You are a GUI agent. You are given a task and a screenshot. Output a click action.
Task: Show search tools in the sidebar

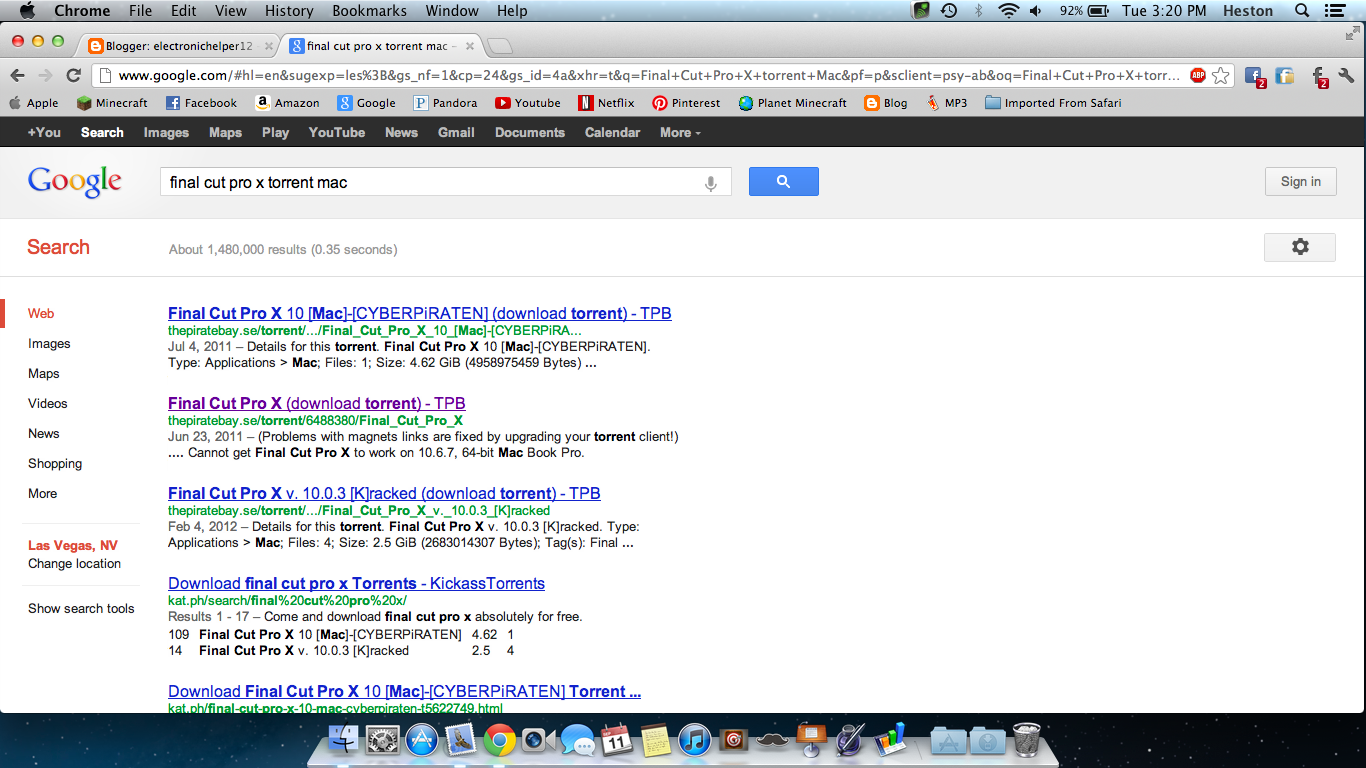pos(81,608)
